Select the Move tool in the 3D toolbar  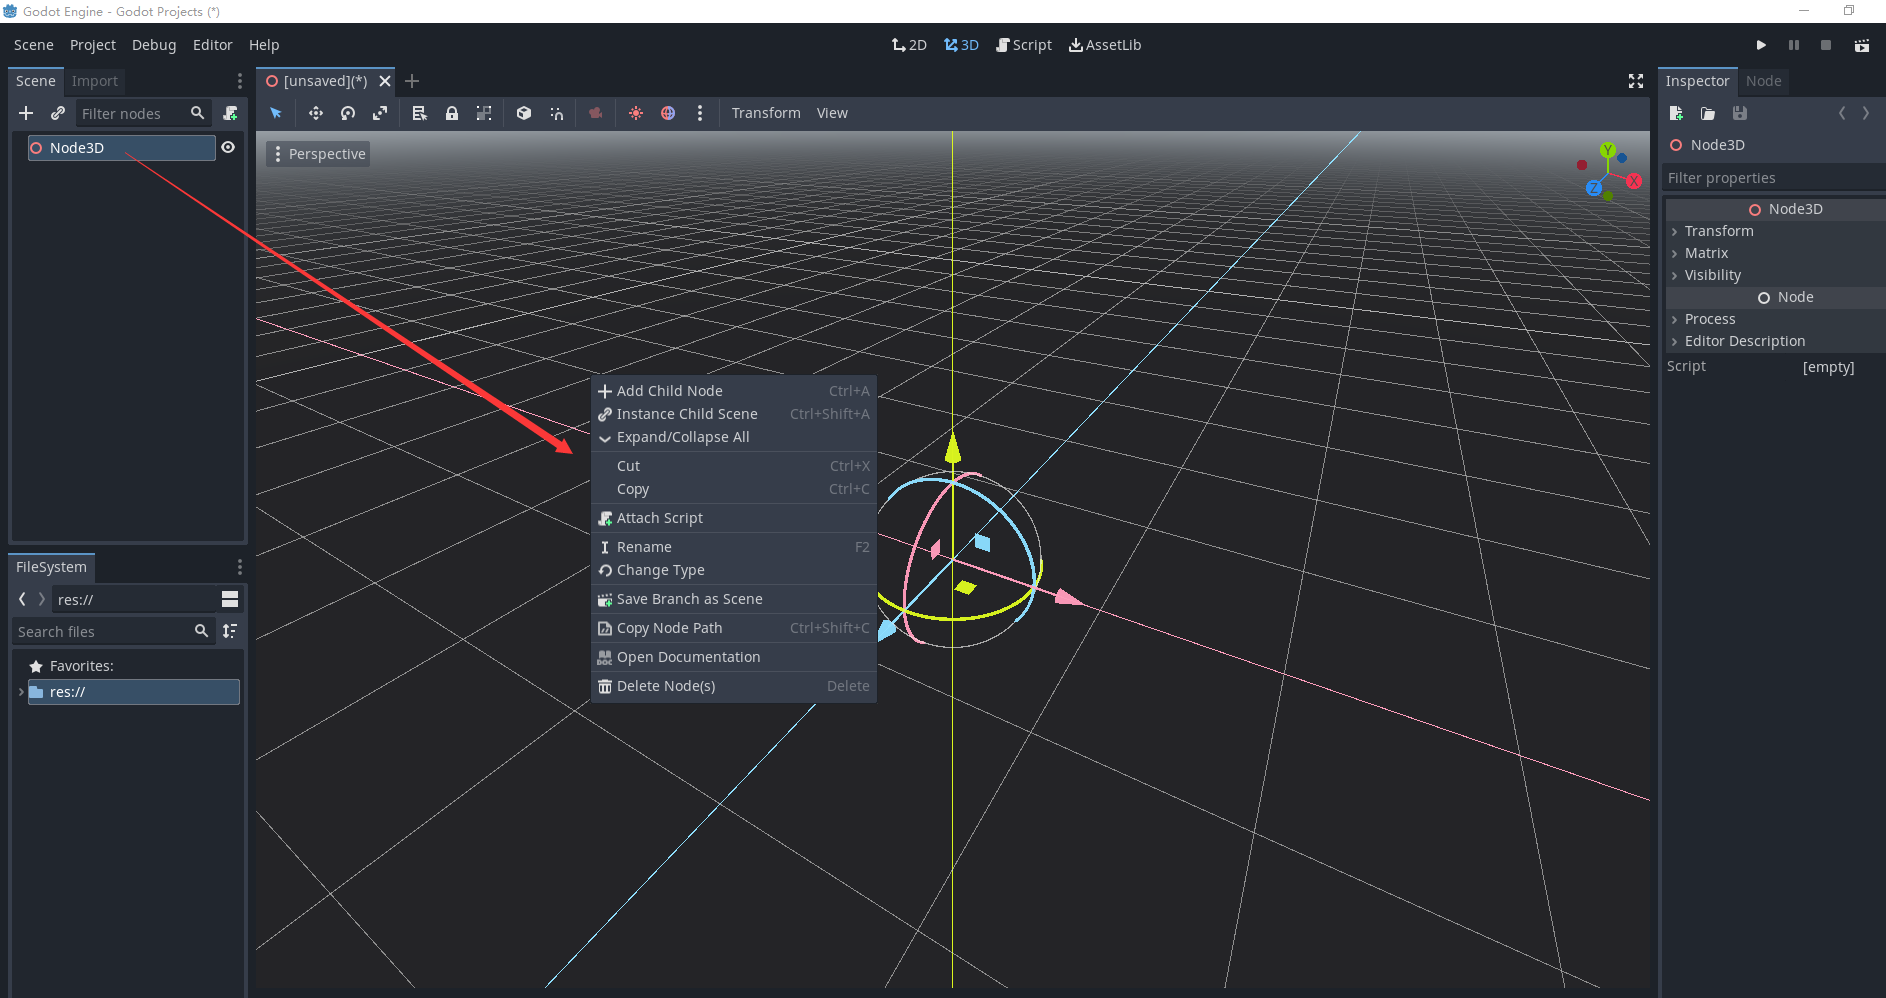315,113
